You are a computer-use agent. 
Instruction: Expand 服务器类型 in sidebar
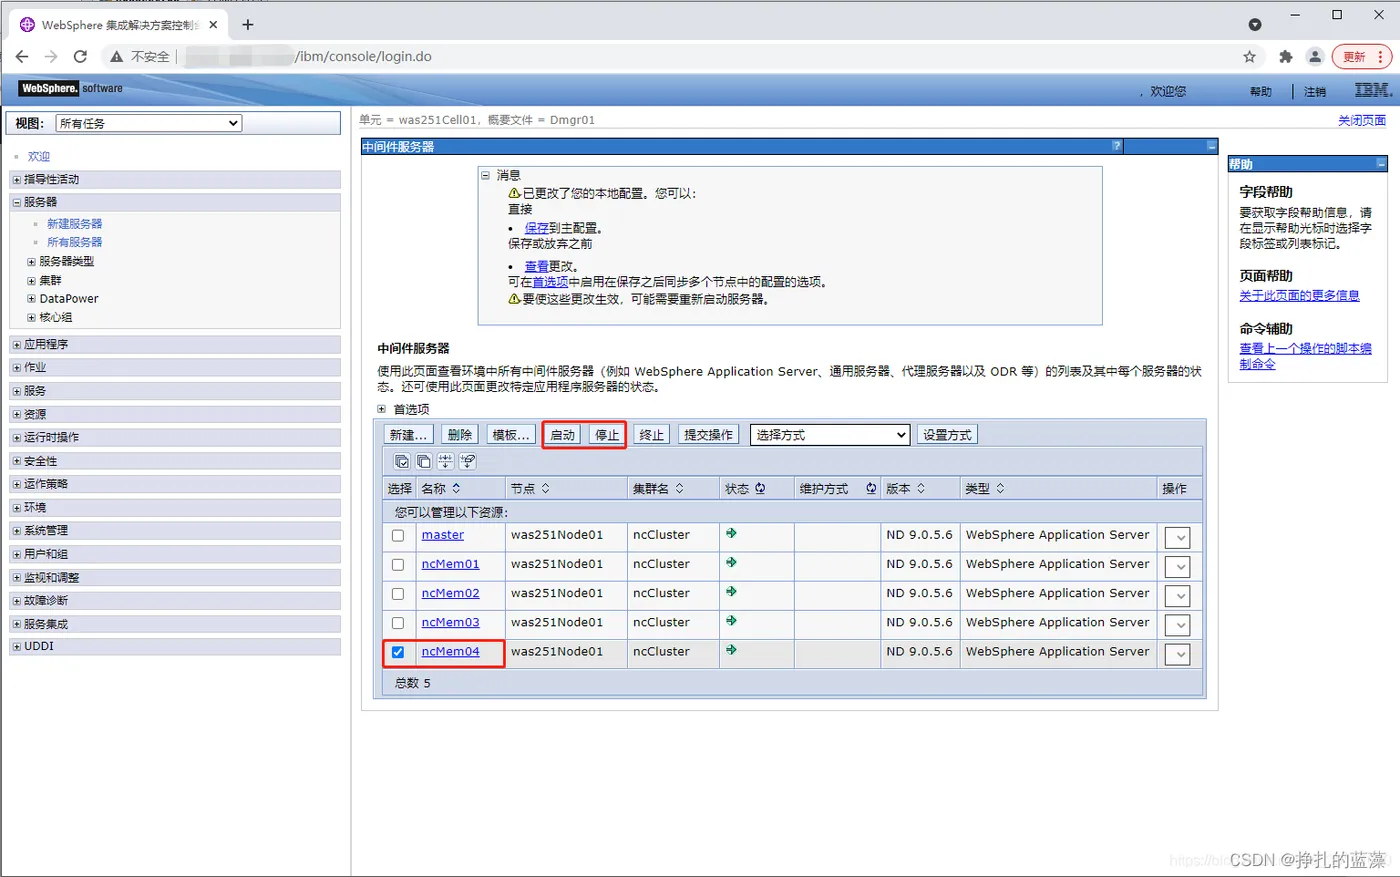click(x=31, y=262)
